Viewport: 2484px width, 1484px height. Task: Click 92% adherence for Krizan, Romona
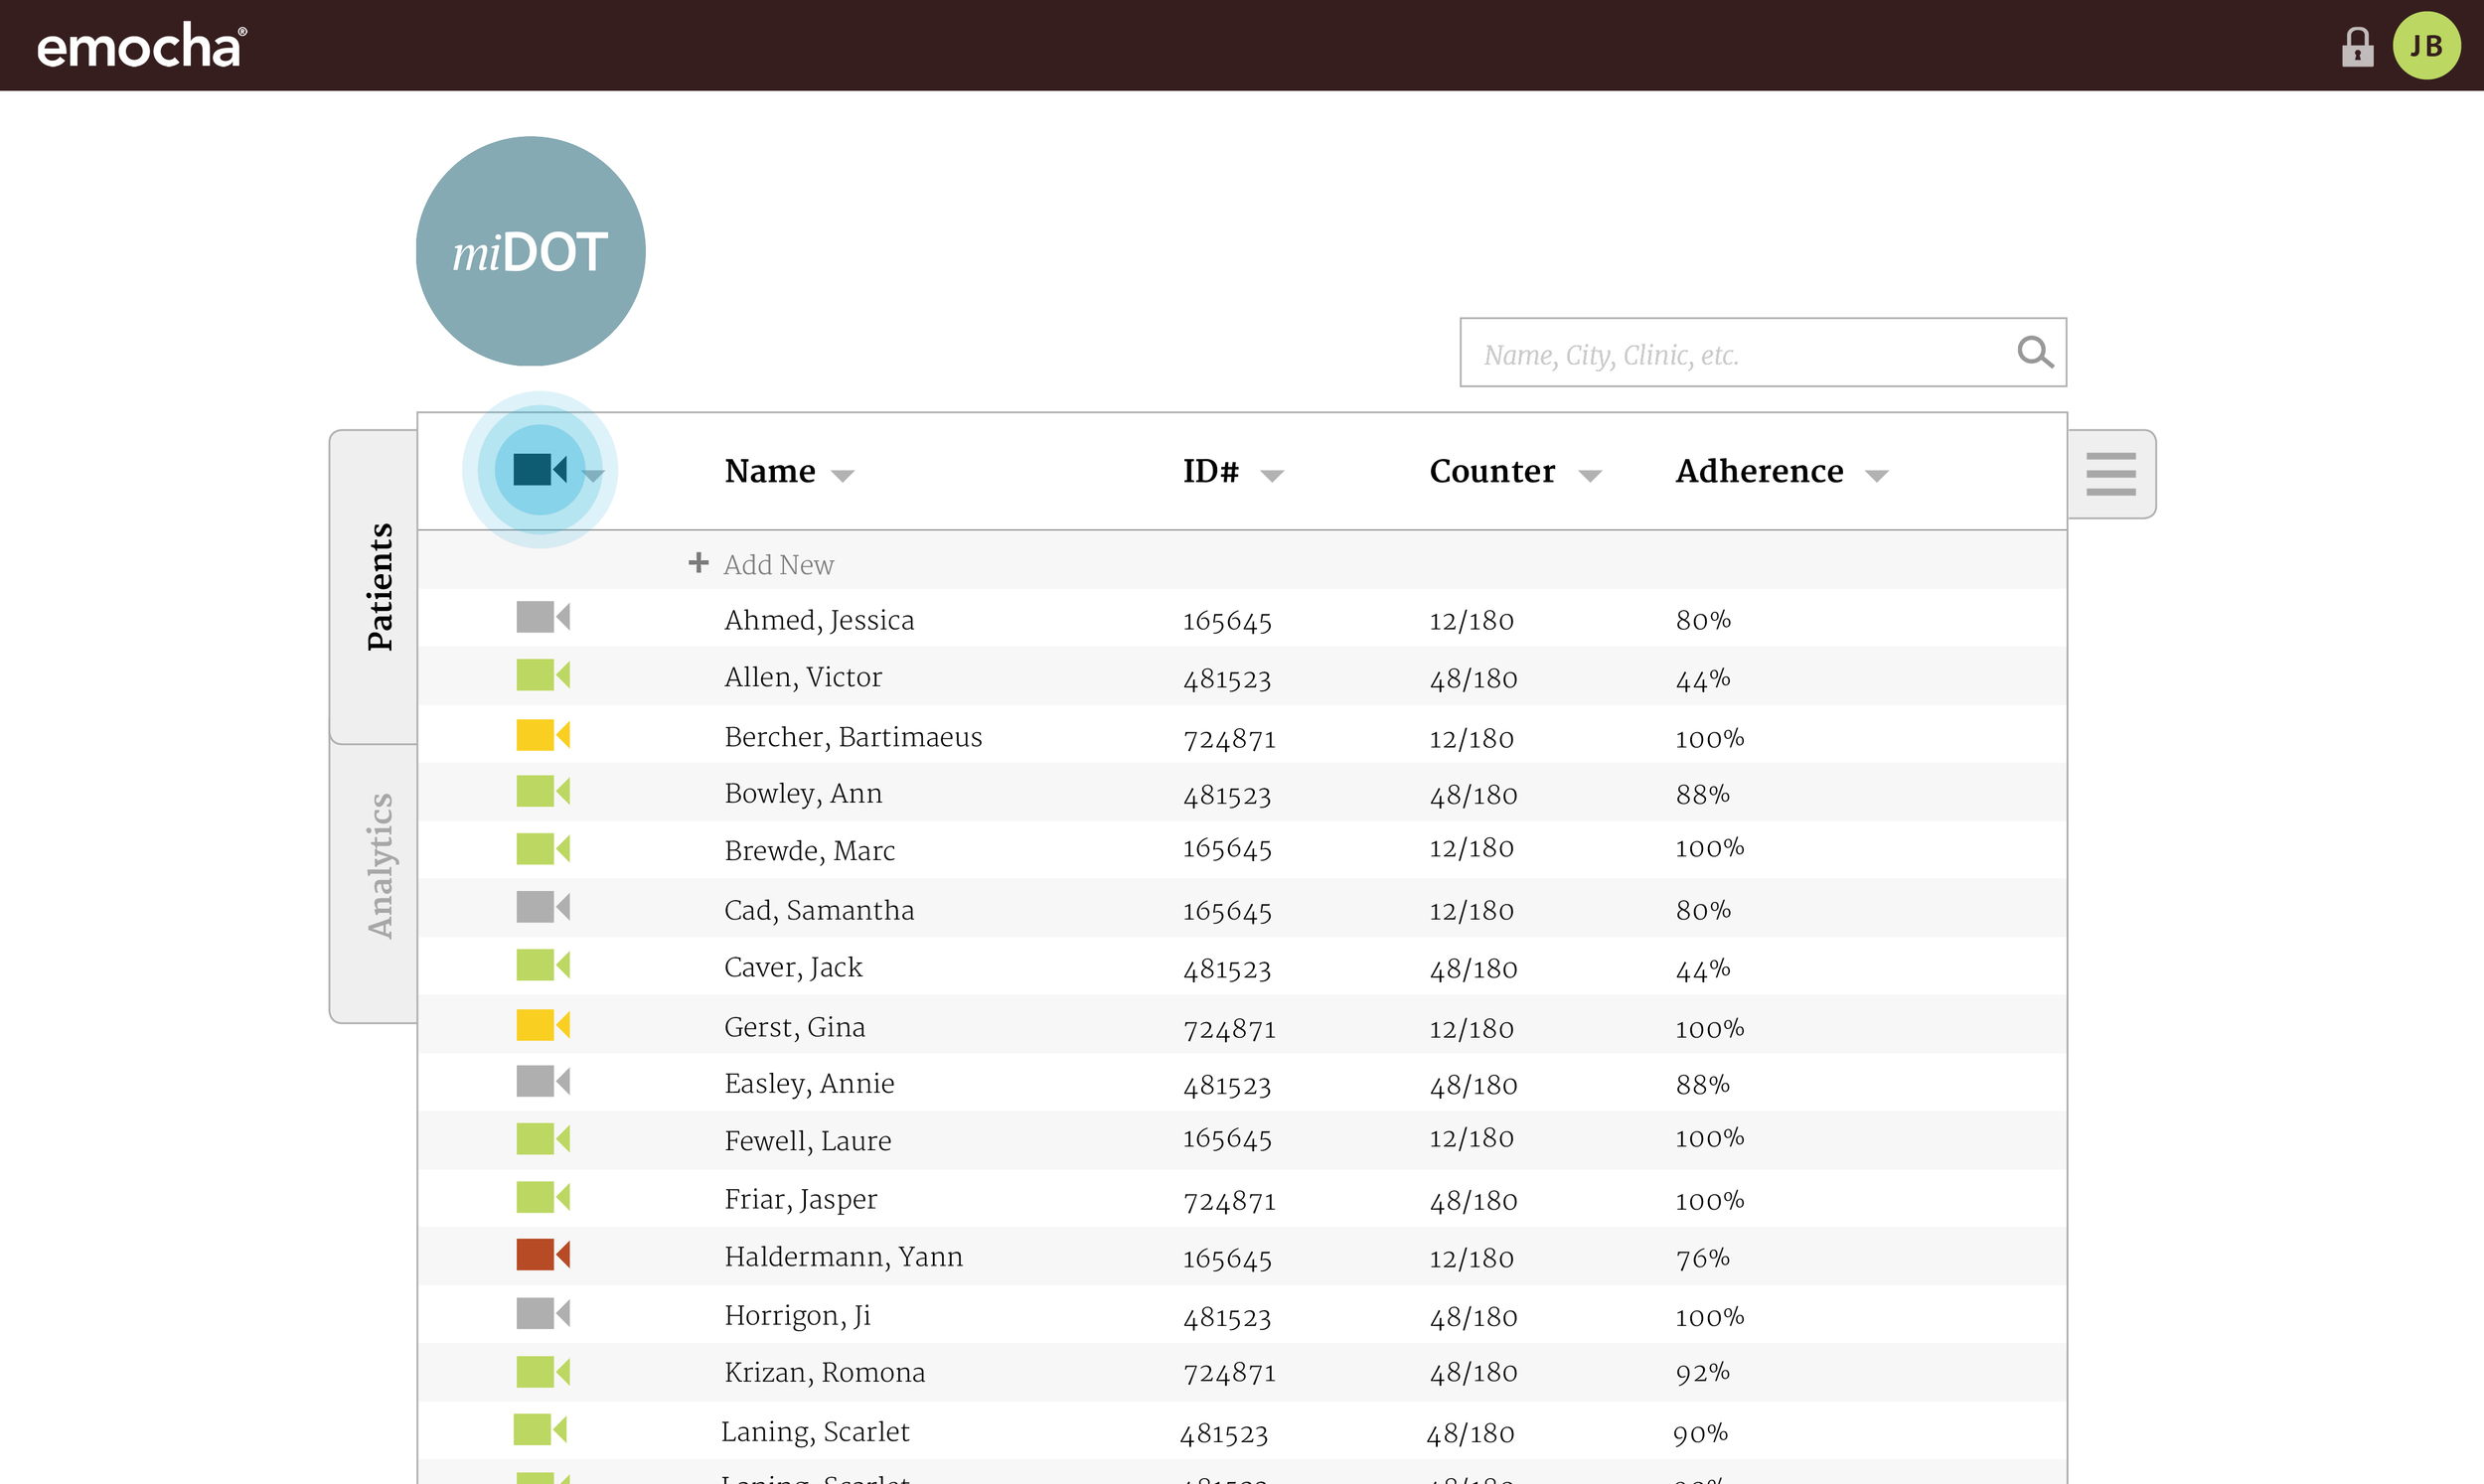point(1702,1372)
